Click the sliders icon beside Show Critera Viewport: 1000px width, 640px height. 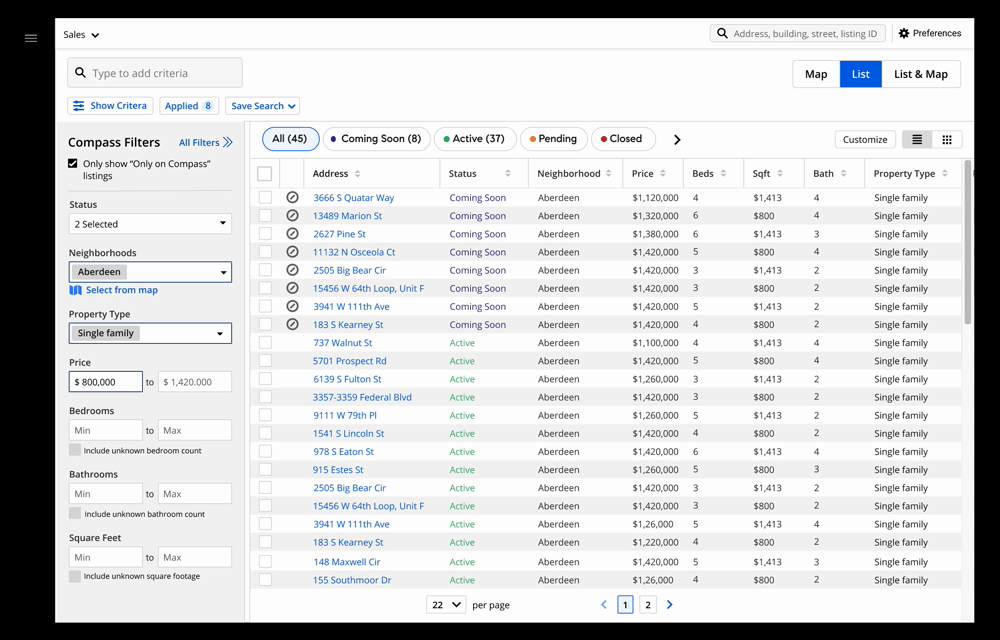click(78, 106)
